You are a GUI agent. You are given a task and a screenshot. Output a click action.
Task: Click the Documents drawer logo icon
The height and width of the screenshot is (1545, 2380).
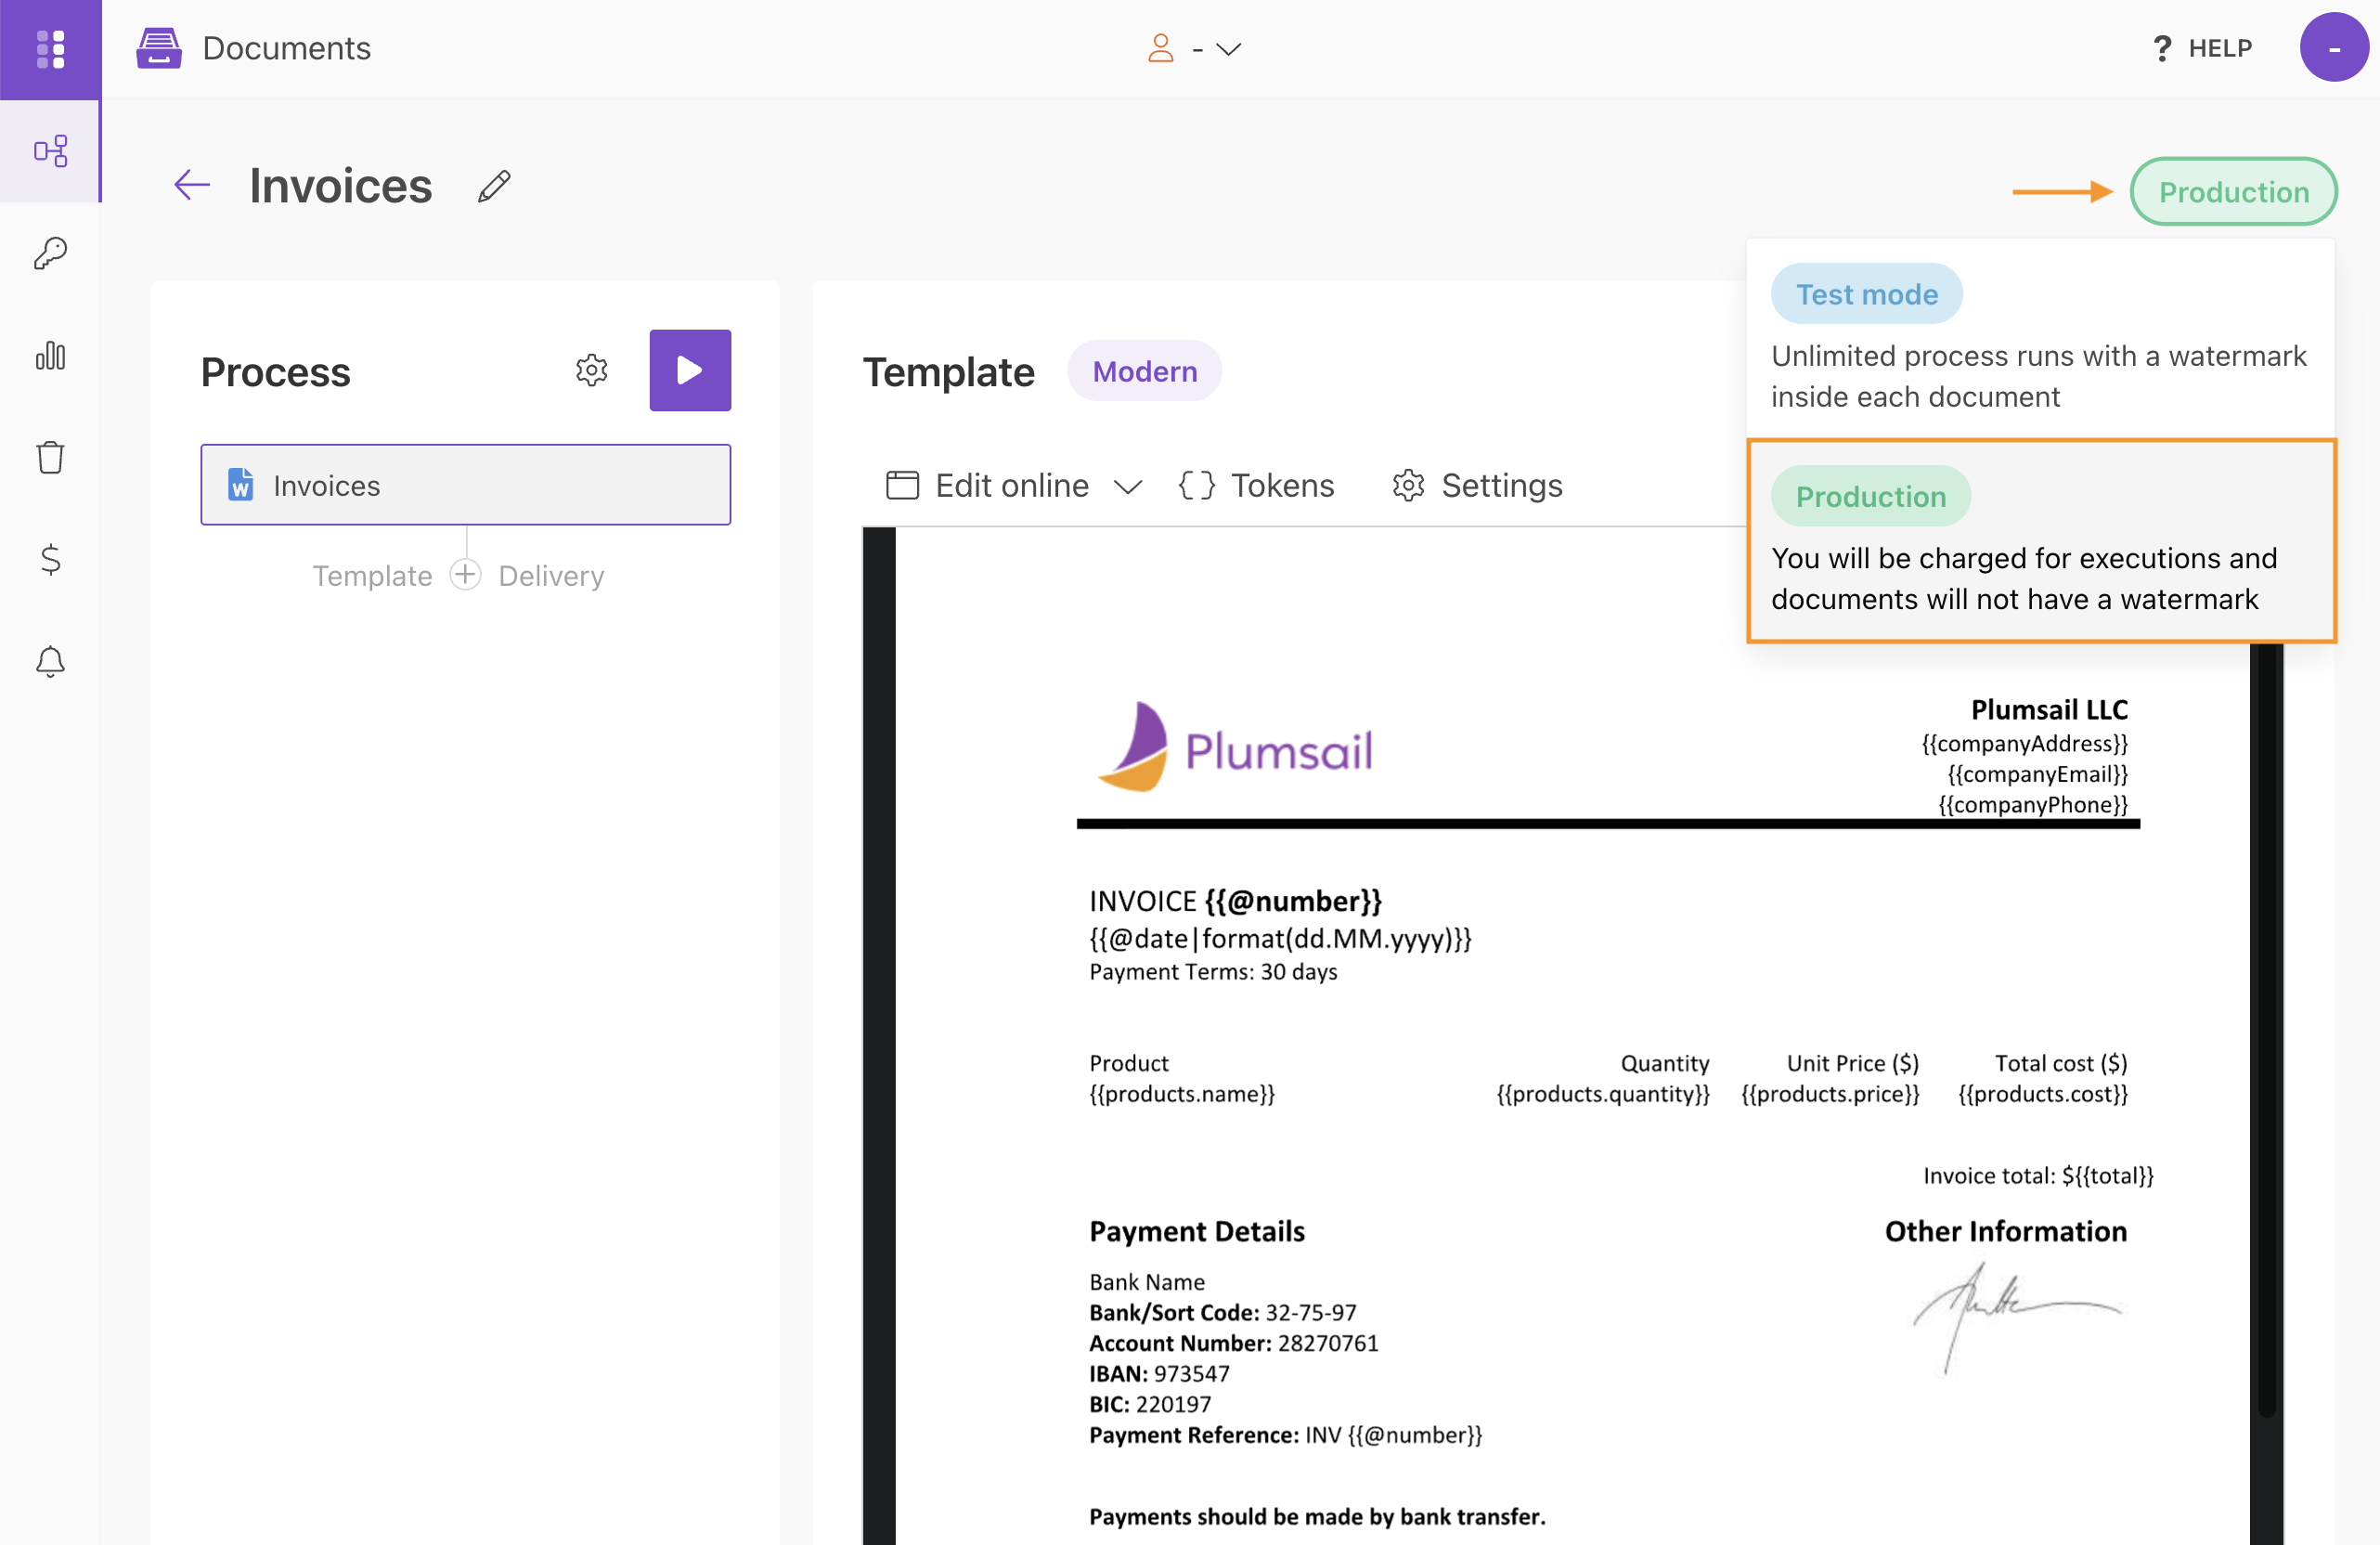[x=159, y=48]
